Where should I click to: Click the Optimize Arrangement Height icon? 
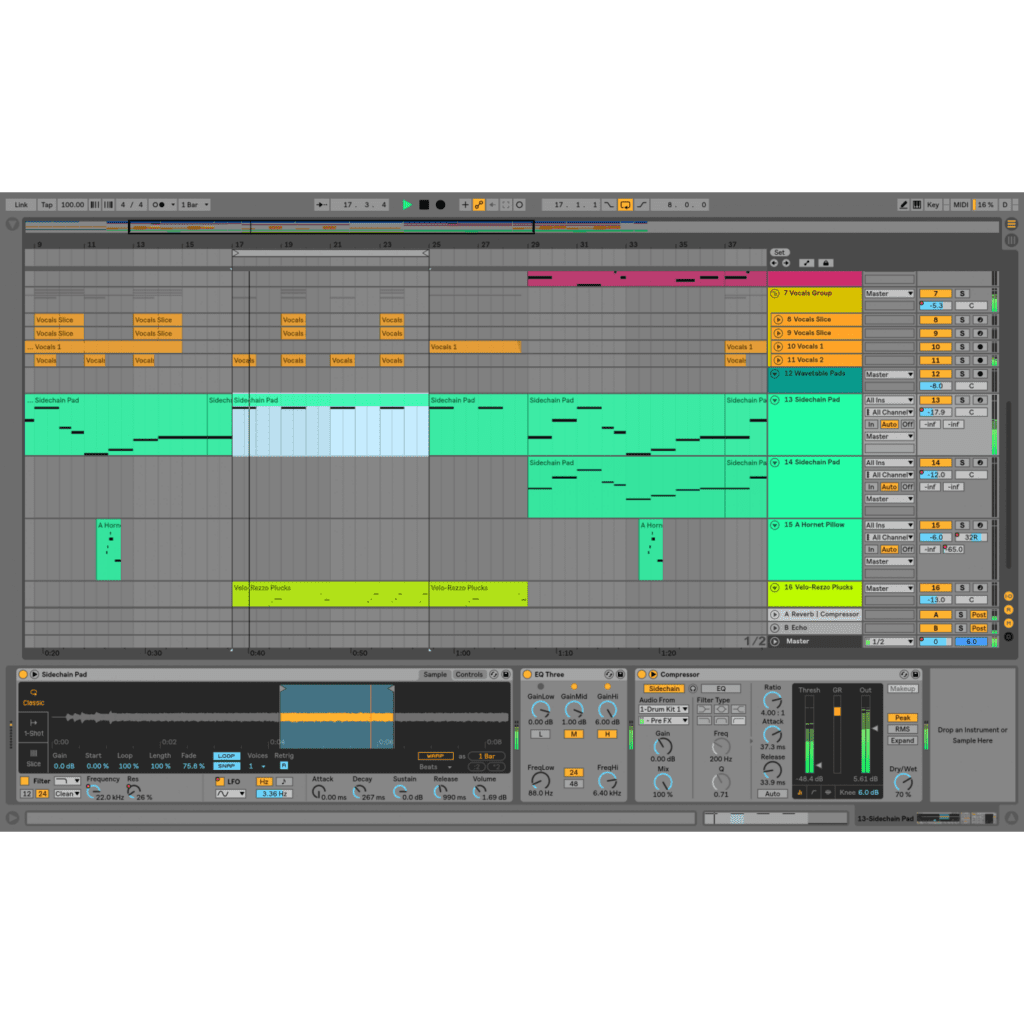coord(807,263)
